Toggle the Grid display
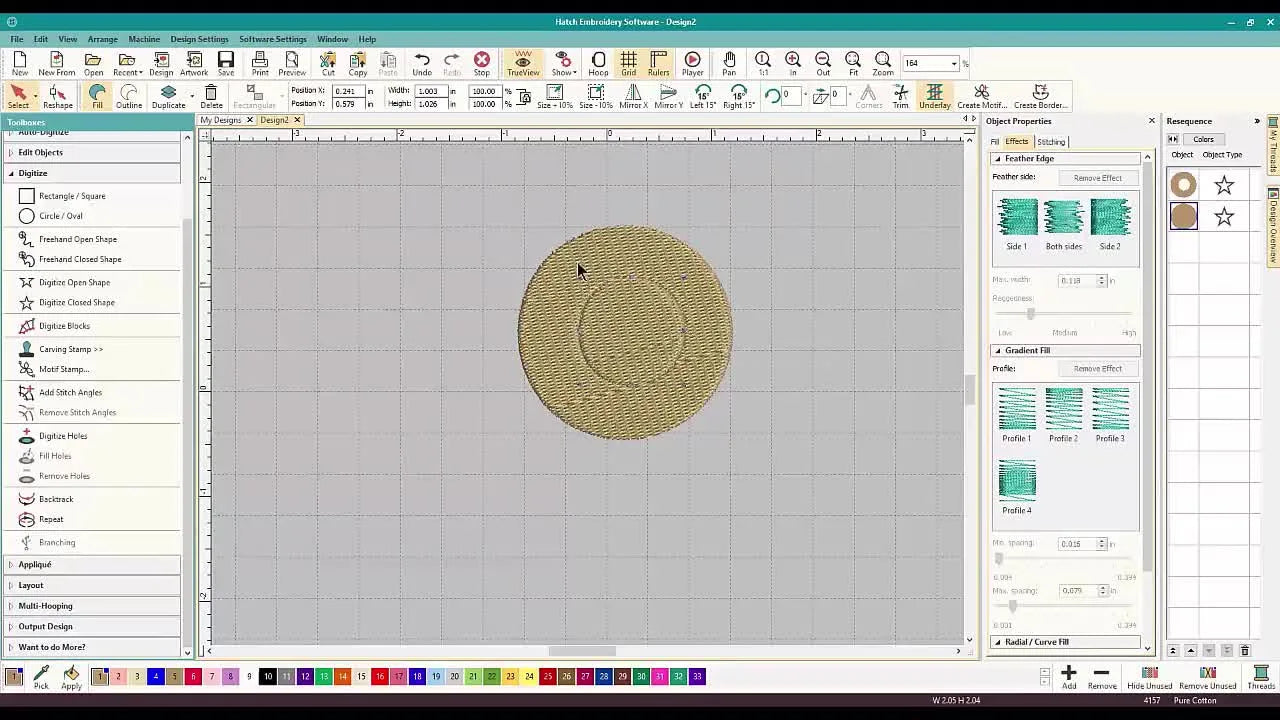This screenshot has height=720, width=1280. pyautogui.click(x=628, y=64)
